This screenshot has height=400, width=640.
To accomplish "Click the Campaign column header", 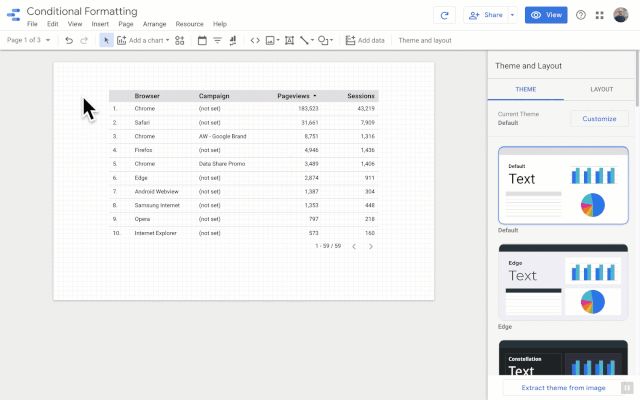I will point(214,96).
